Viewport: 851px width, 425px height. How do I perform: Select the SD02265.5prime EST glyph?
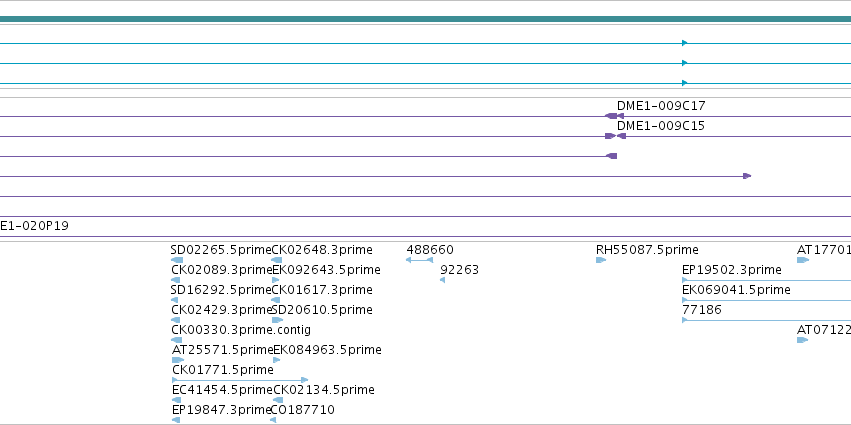(x=176, y=260)
